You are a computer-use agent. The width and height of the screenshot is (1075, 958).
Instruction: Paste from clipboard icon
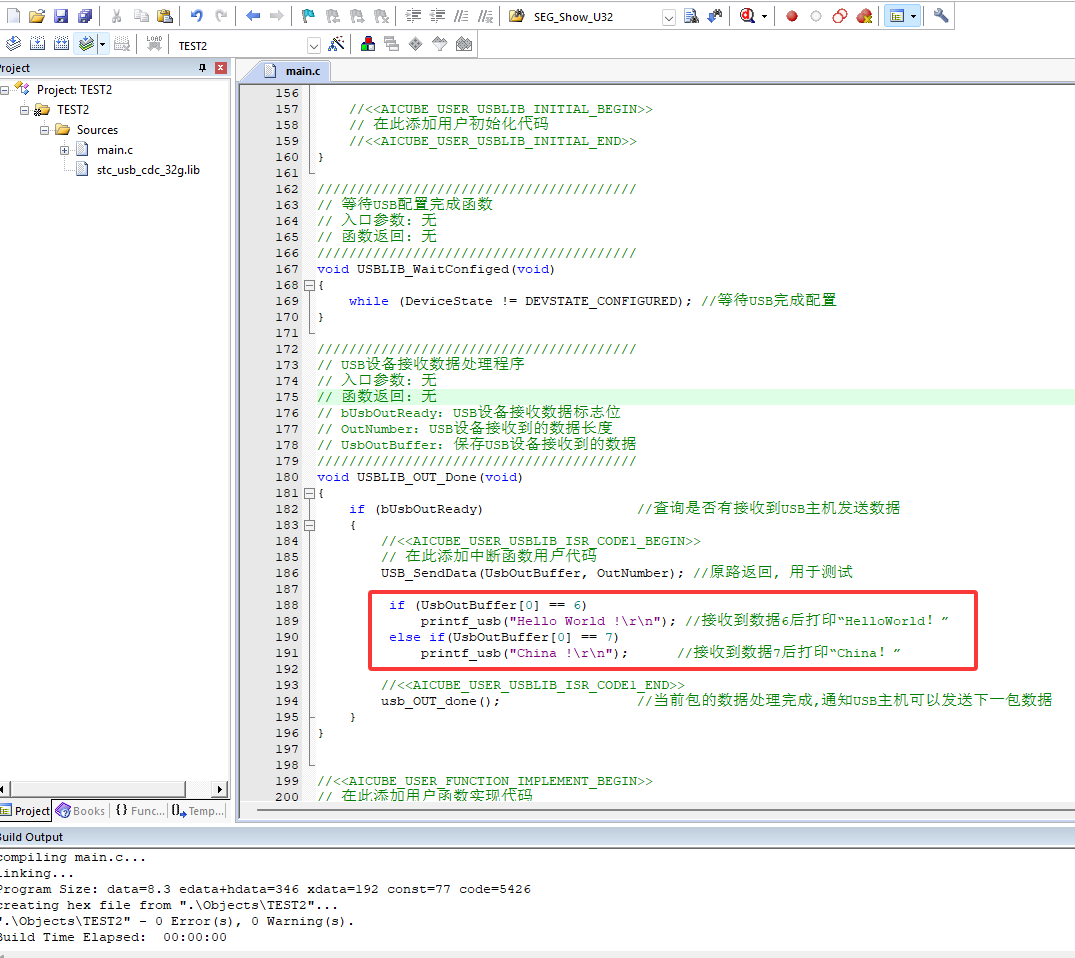(165, 16)
